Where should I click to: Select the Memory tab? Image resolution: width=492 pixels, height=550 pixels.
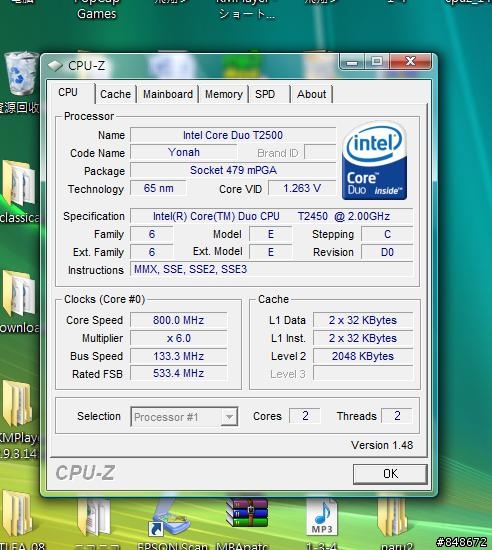224,94
